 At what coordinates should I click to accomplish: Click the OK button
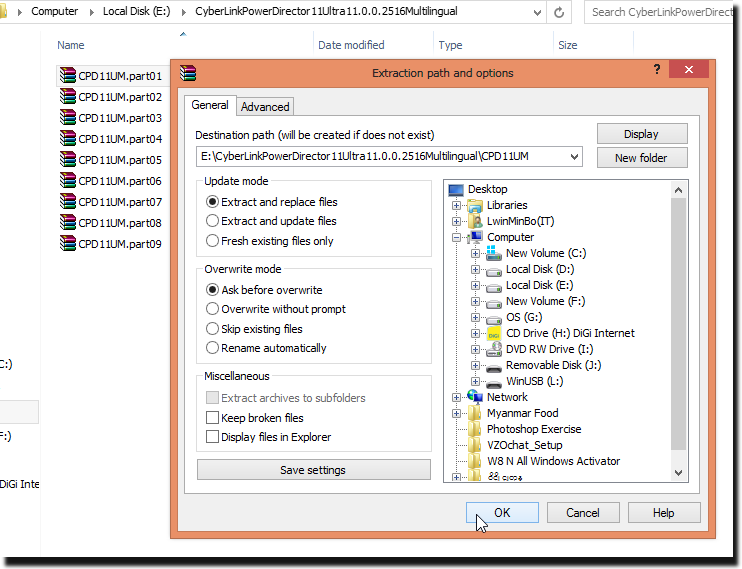(x=502, y=513)
